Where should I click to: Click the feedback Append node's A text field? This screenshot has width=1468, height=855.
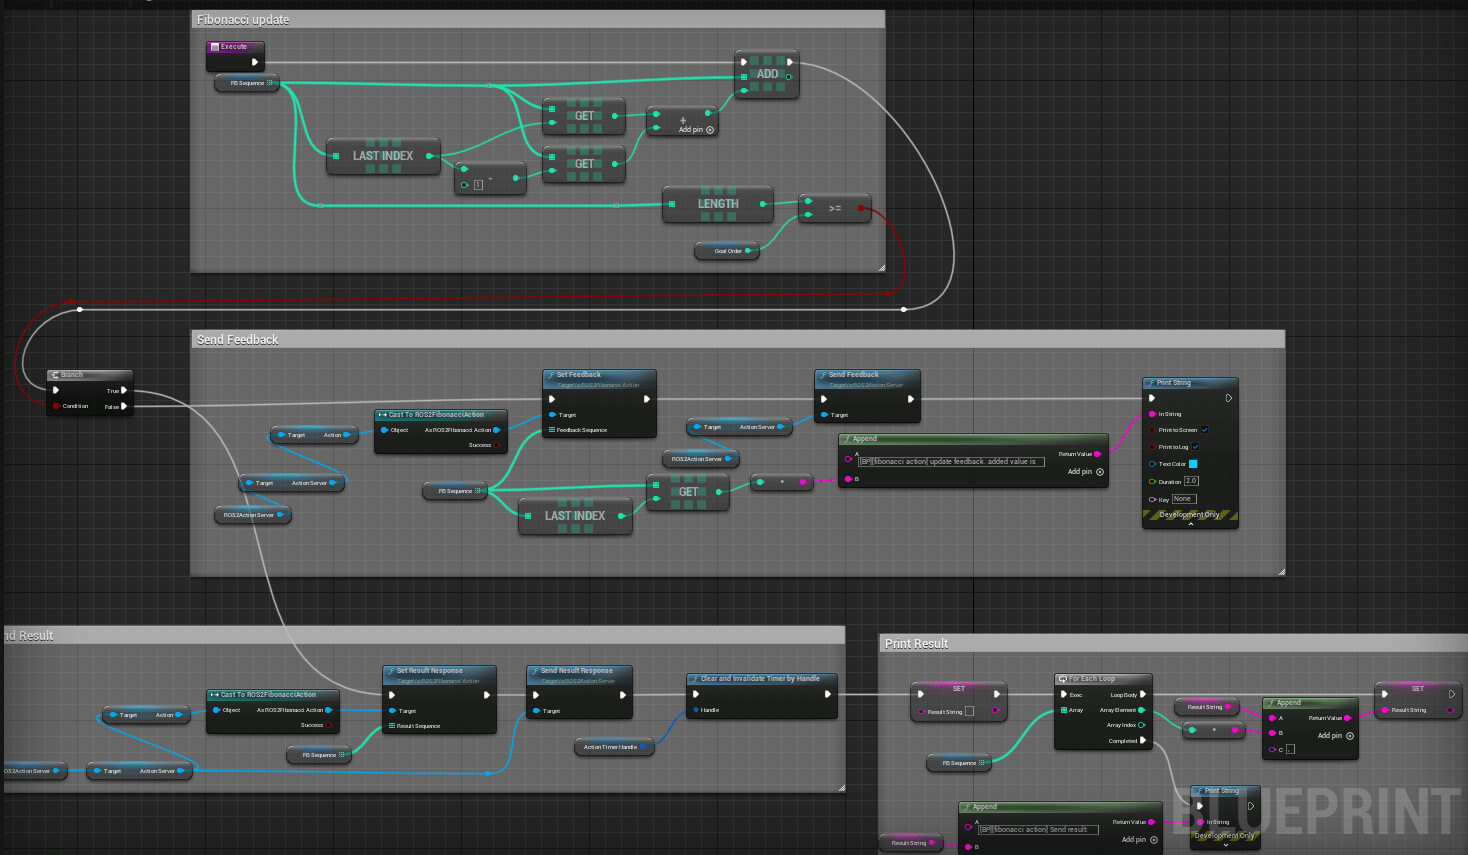pyautogui.click(x=951, y=461)
